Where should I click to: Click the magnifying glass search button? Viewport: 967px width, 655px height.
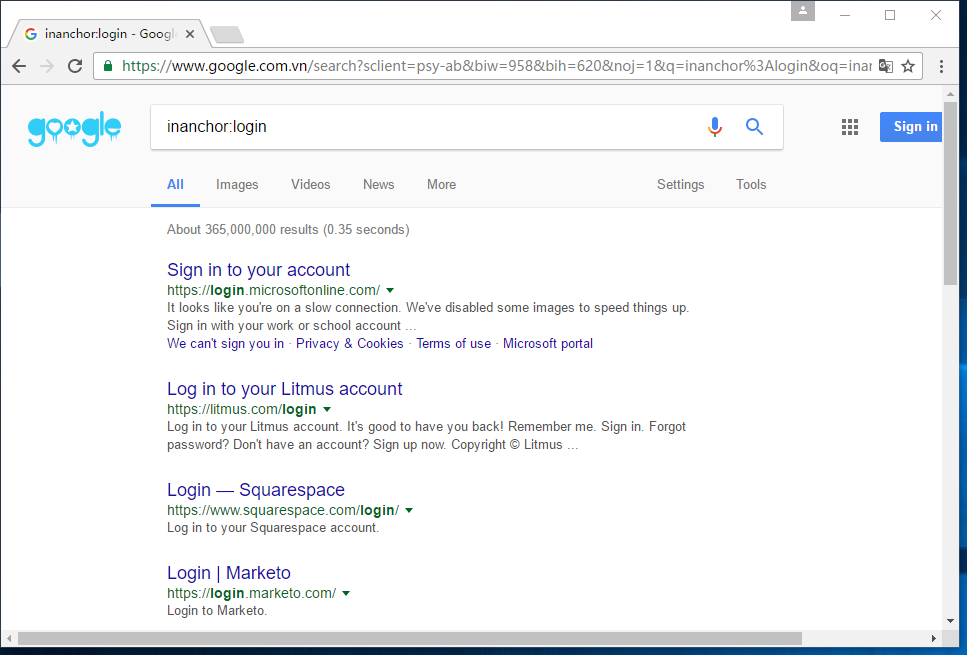coord(754,126)
